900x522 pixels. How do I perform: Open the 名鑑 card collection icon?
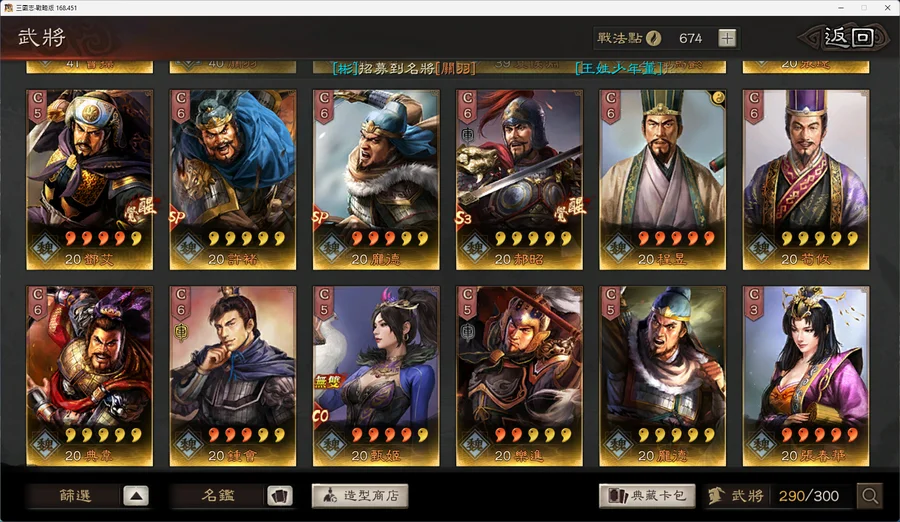(x=280, y=496)
